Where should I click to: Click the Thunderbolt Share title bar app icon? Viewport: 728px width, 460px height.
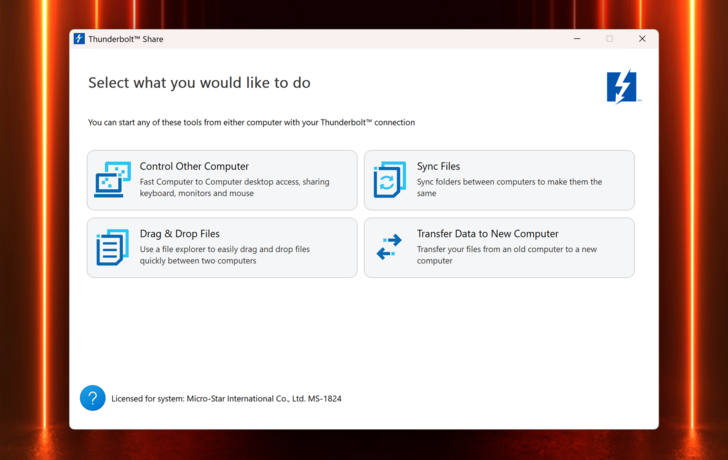point(79,39)
